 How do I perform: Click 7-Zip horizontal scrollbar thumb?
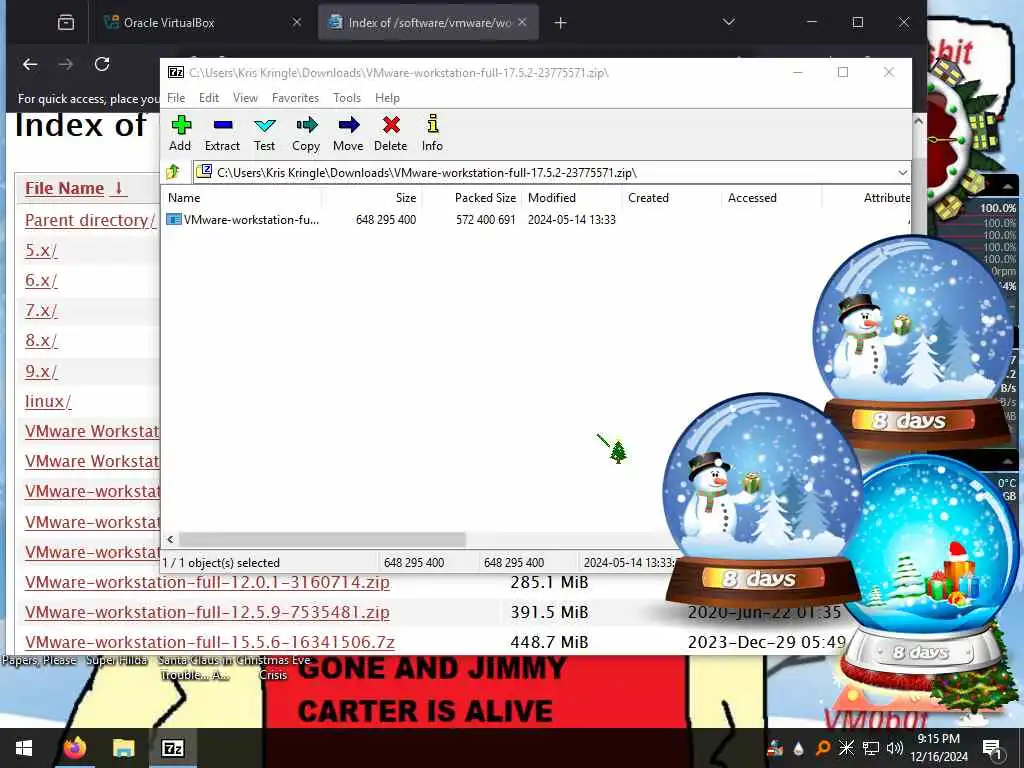coord(322,539)
